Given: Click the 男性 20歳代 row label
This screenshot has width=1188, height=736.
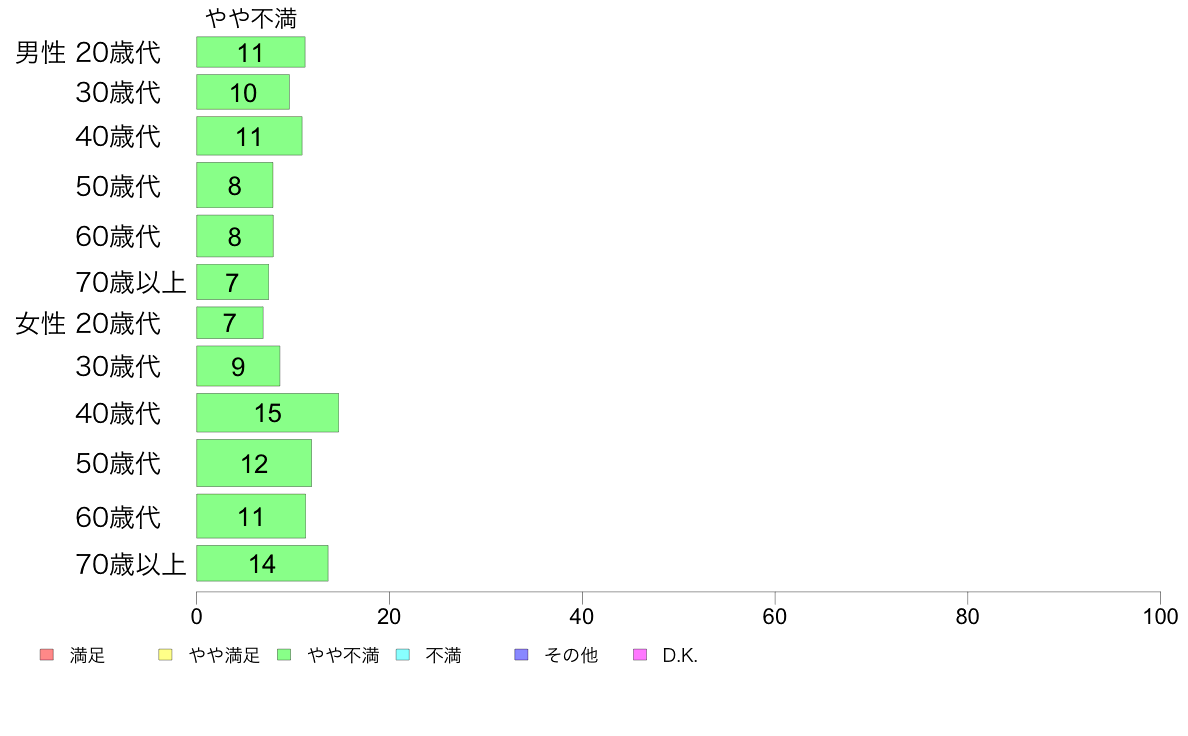Looking at the screenshot, I should (88, 52).
